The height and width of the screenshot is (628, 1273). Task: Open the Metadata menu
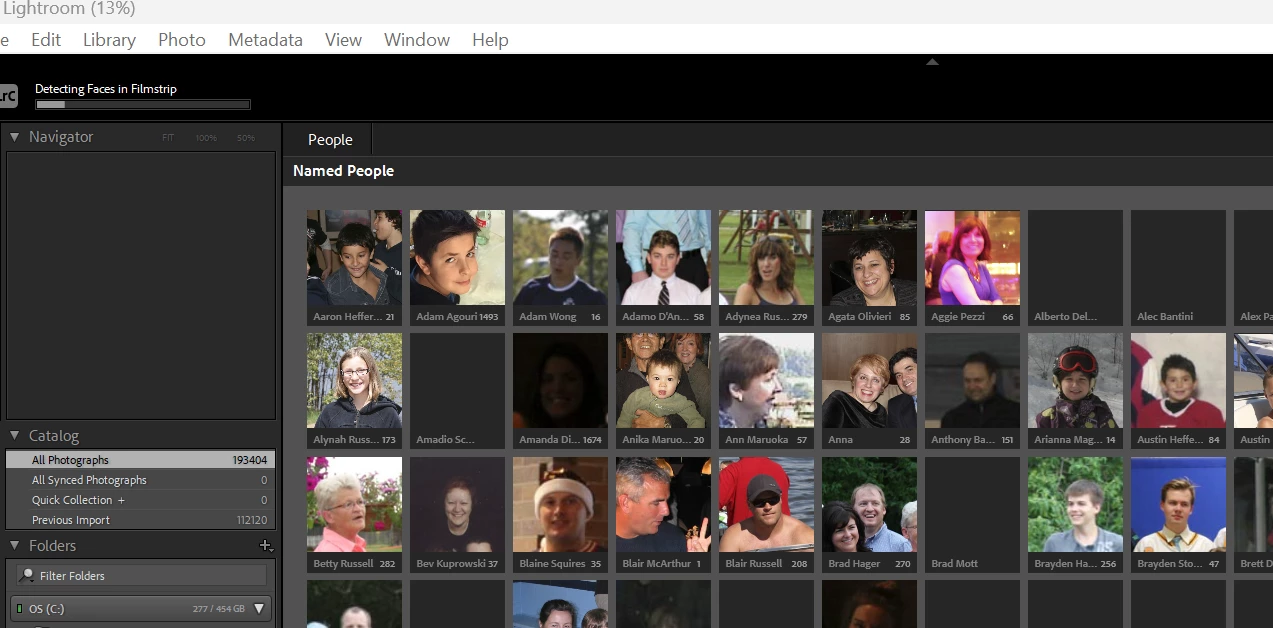[x=265, y=40]
